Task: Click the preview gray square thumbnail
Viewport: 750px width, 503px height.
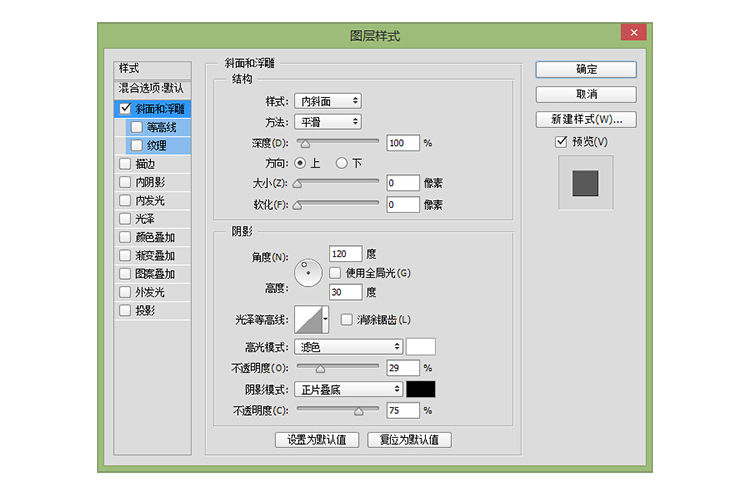Action: [585, 183]
